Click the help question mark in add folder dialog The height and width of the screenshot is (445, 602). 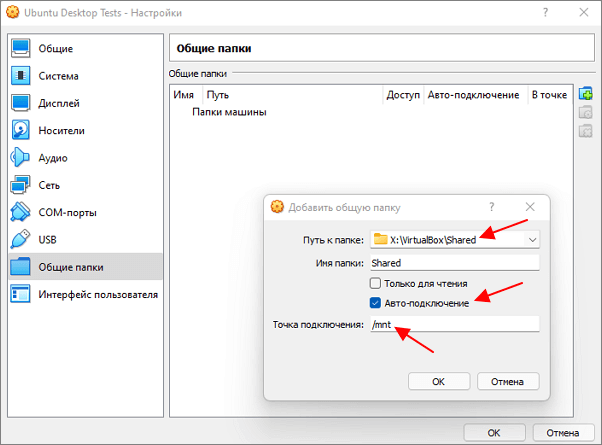(491, 207)
